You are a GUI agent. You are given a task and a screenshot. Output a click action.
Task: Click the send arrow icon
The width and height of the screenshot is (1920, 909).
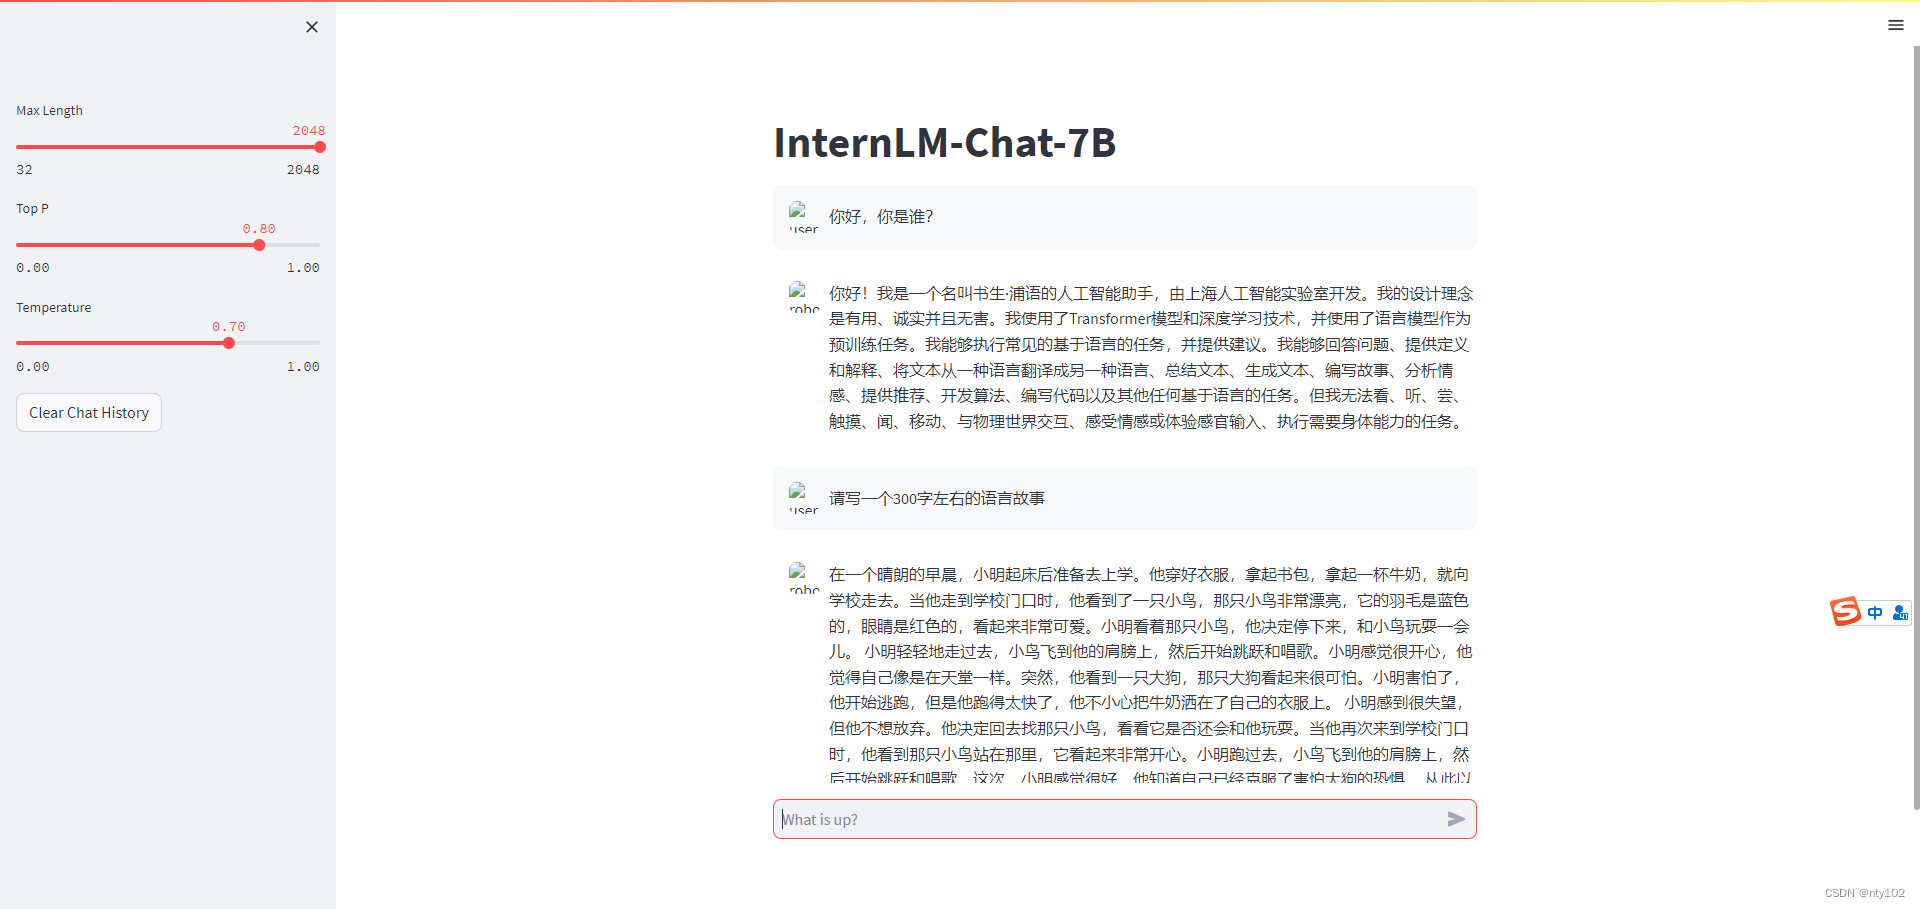pyautogui.click(x=1456, y=819)
